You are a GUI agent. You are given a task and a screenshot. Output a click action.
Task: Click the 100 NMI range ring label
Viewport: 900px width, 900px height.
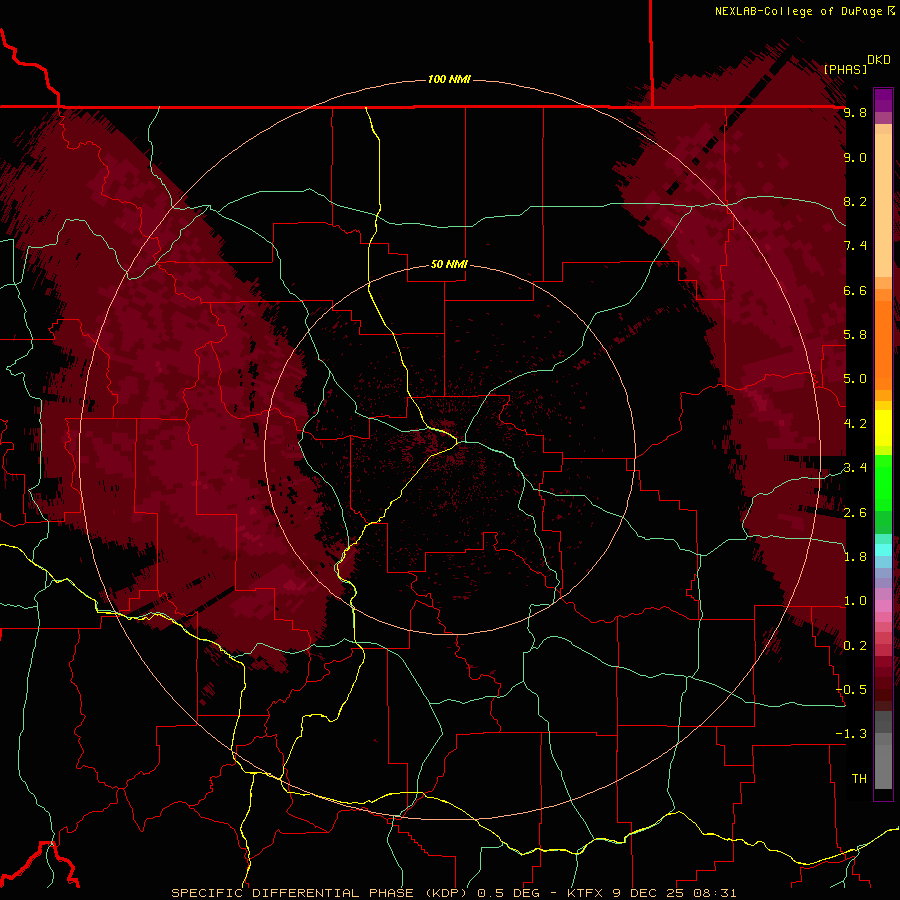[449, 79]
